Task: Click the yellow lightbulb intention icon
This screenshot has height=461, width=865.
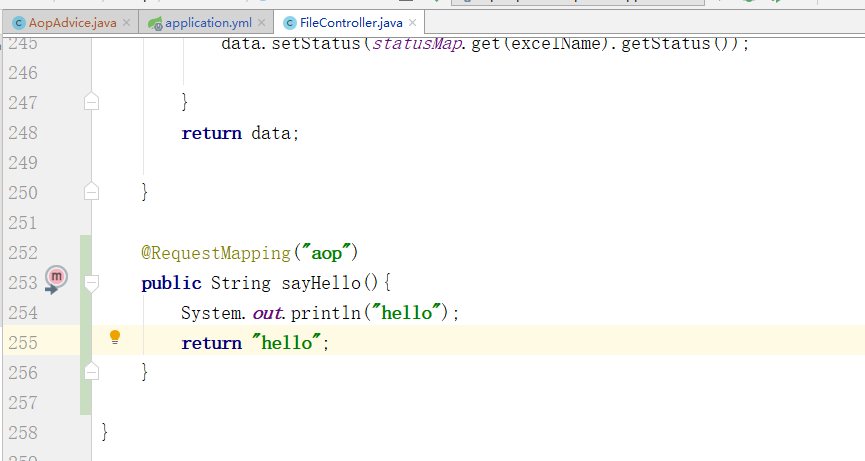Action: coord(115,337)
